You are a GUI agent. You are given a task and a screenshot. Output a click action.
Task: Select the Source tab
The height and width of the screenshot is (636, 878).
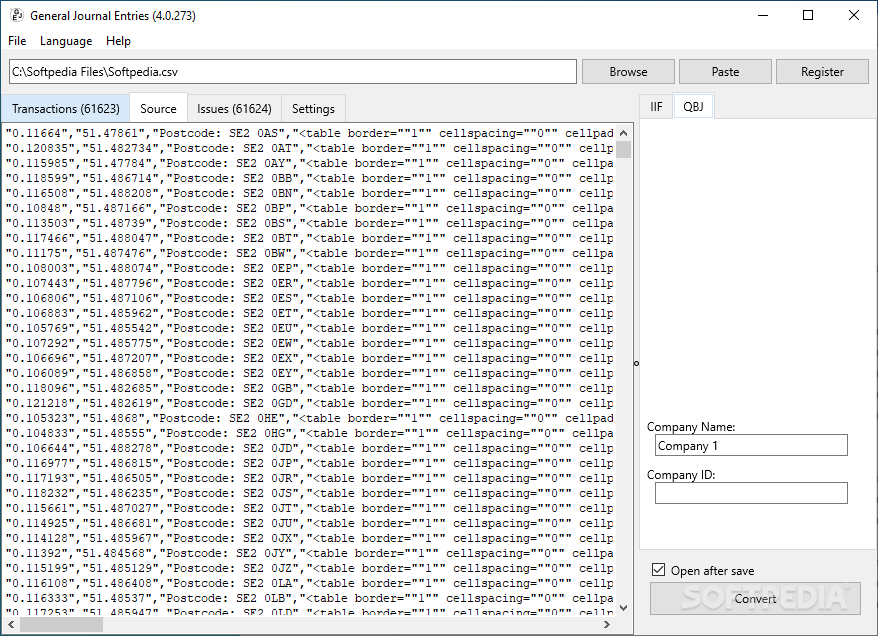click(x=158, y=108)
